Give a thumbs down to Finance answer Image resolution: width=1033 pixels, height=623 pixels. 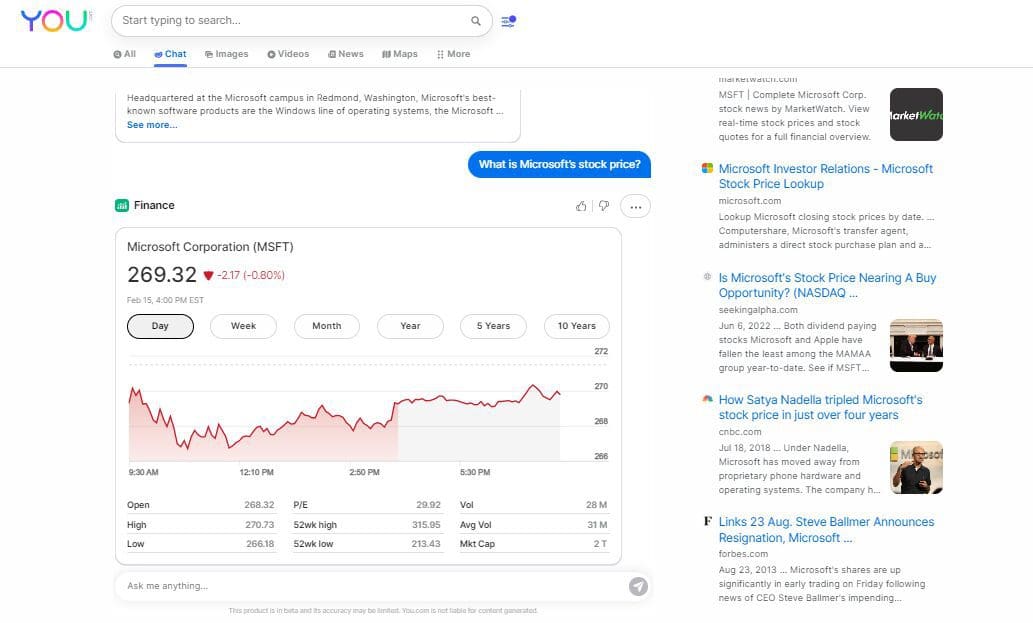[x=604, y=206]
